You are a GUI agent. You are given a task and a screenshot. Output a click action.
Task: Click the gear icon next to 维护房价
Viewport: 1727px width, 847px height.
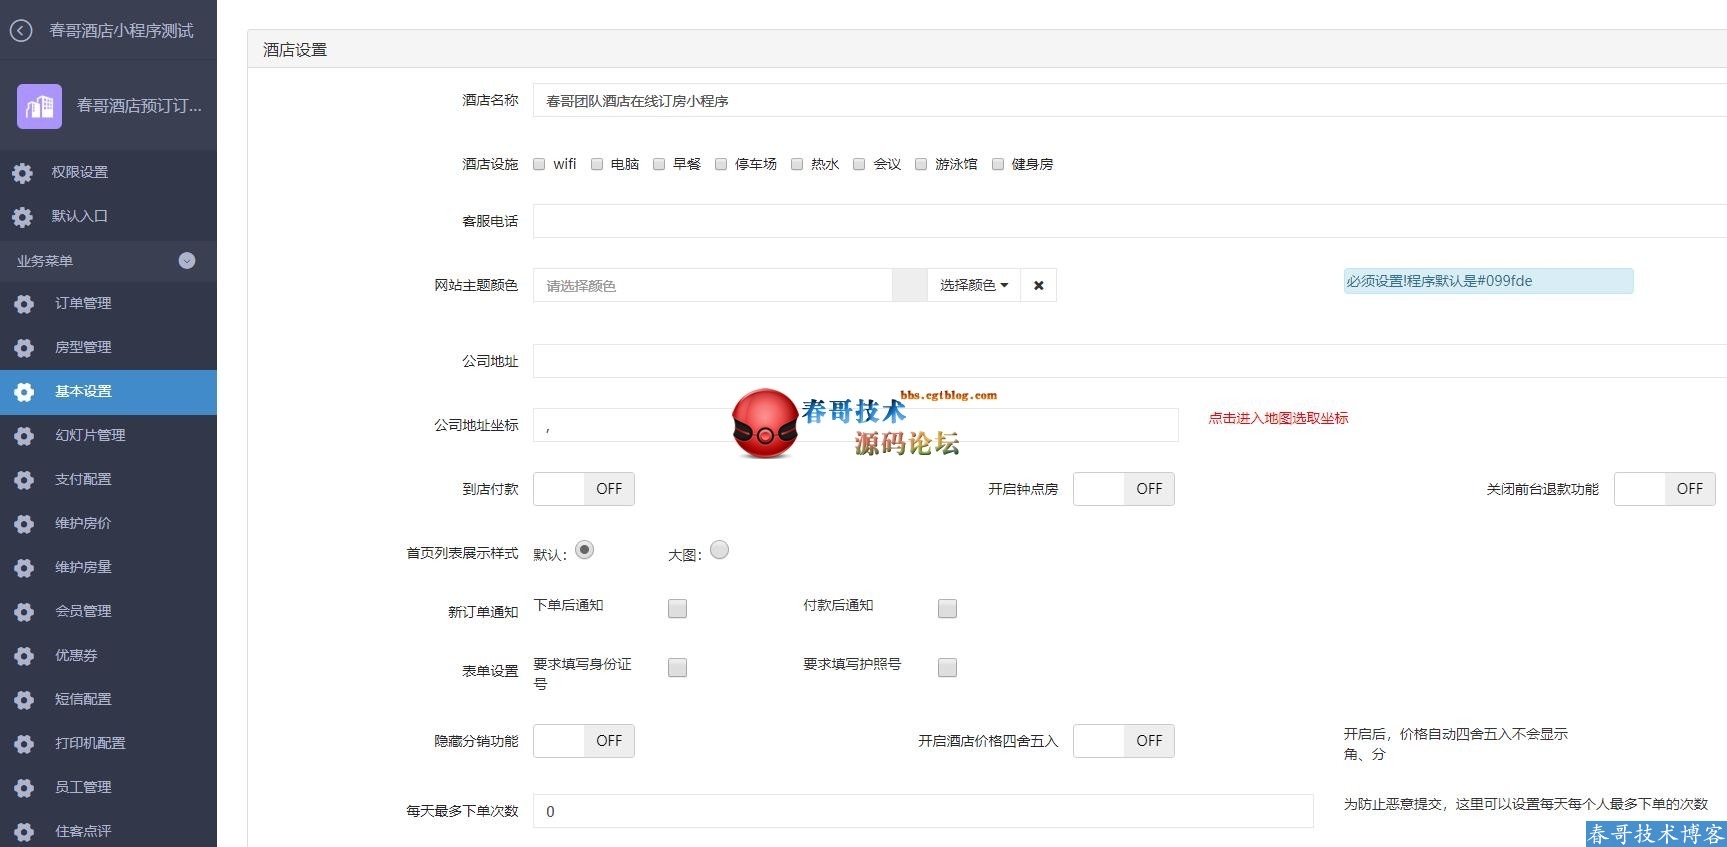(x=24, y=524)
